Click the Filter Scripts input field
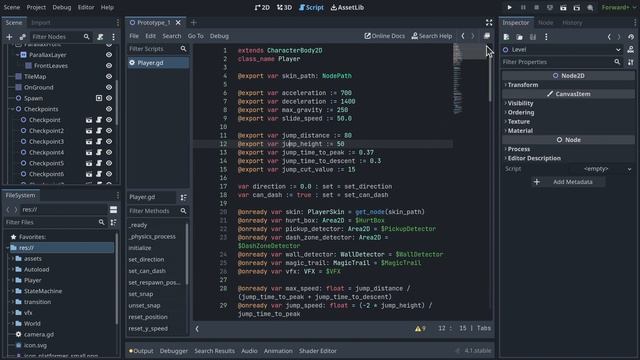 click(158, 49)
